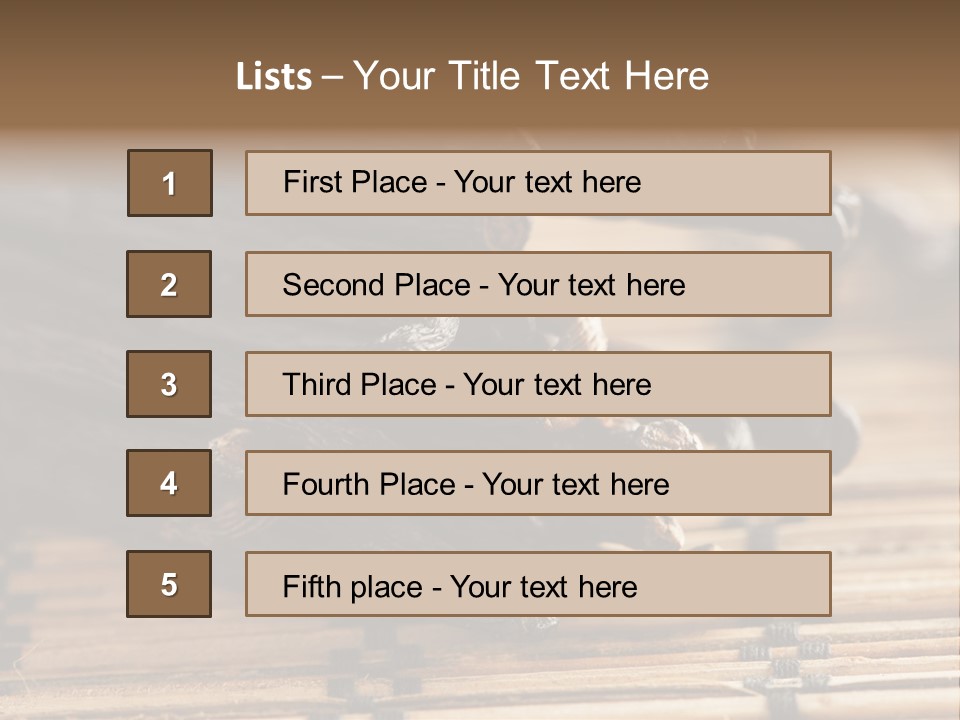Image resolution: width=960 pixels, height=720 pixels.
Task: Click the number 5 box
Action: tap(169, 584)
